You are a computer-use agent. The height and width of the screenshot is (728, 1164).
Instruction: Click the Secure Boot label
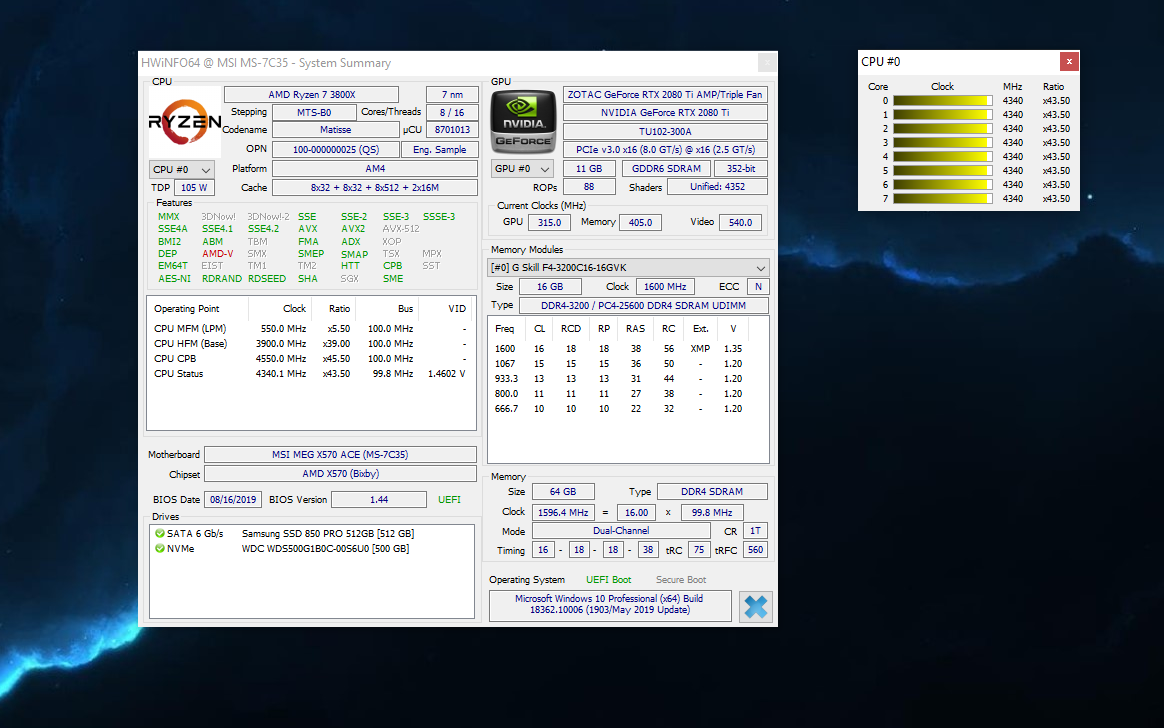coord(681,580)
